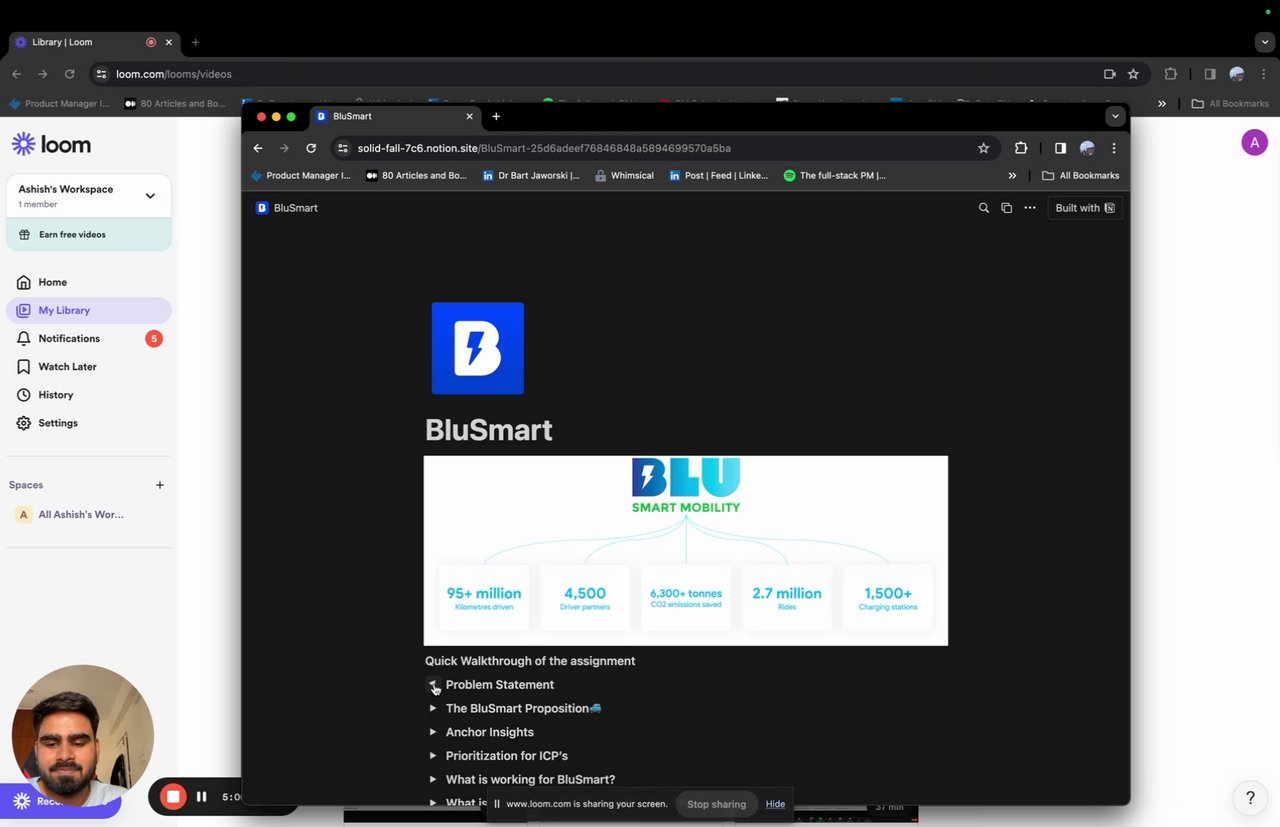Click All Bookmarks in the back window
The image size is (1280, 827).
pyautogui.click(x=1230, y=103)
